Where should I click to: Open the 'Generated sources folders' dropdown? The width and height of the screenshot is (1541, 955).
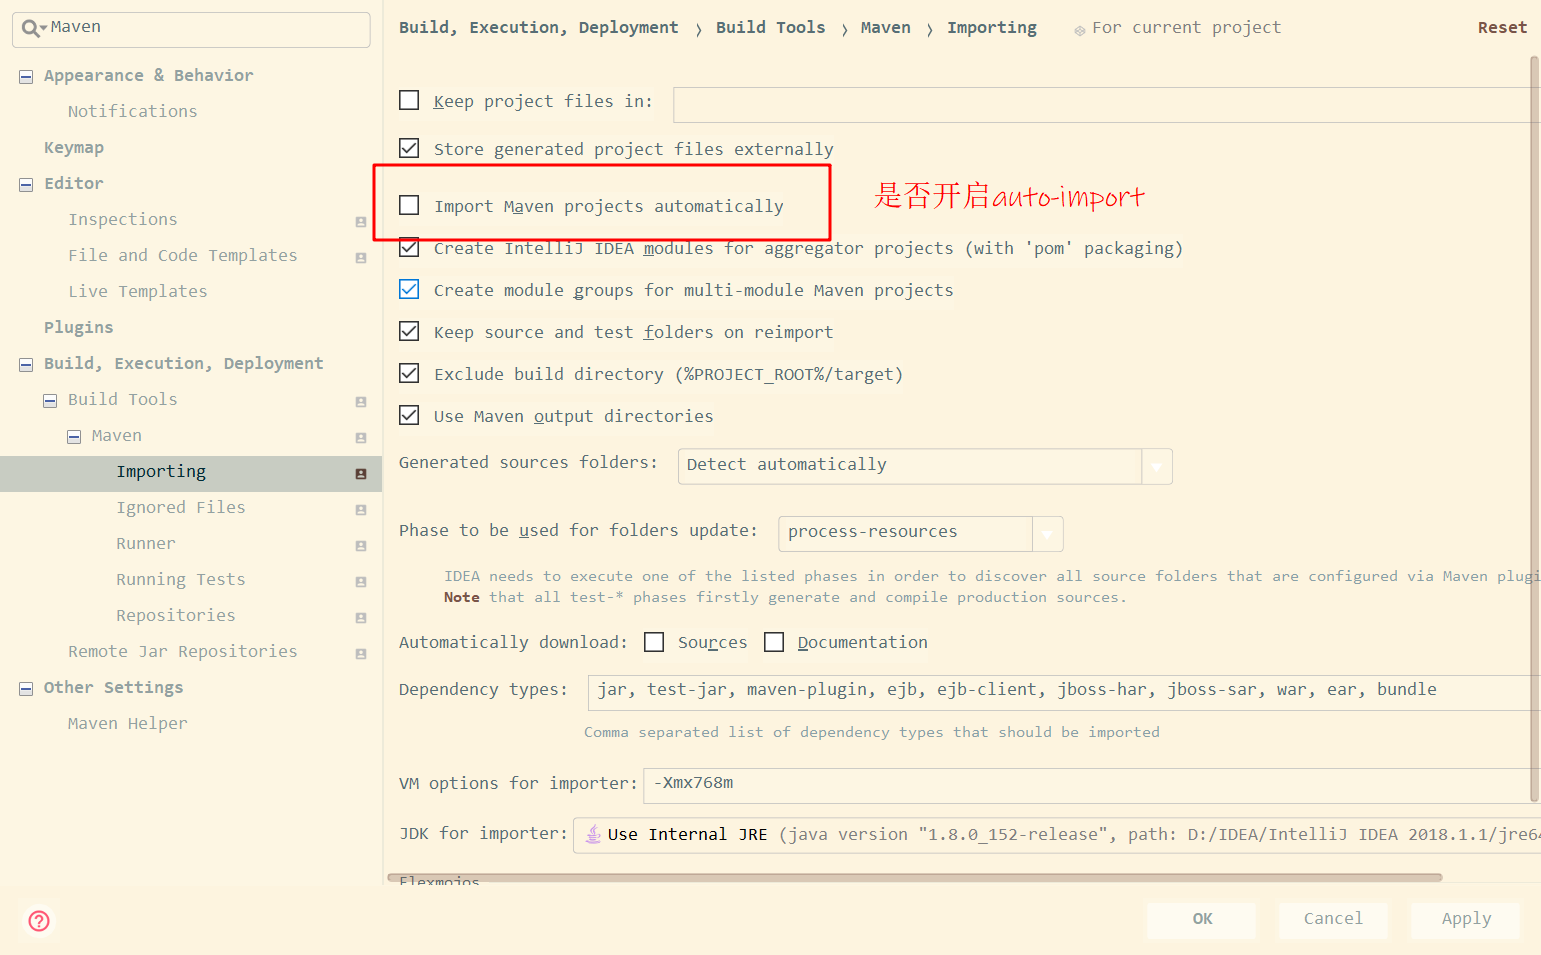click(1157, 466)
